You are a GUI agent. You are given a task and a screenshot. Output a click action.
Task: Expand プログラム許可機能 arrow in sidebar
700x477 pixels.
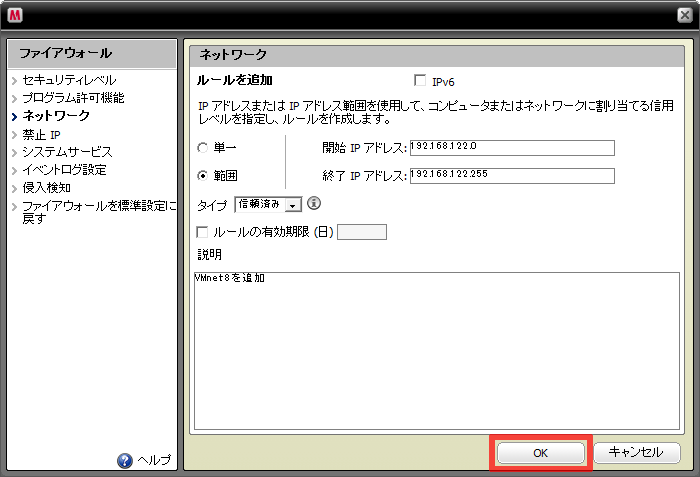[14, 98]
